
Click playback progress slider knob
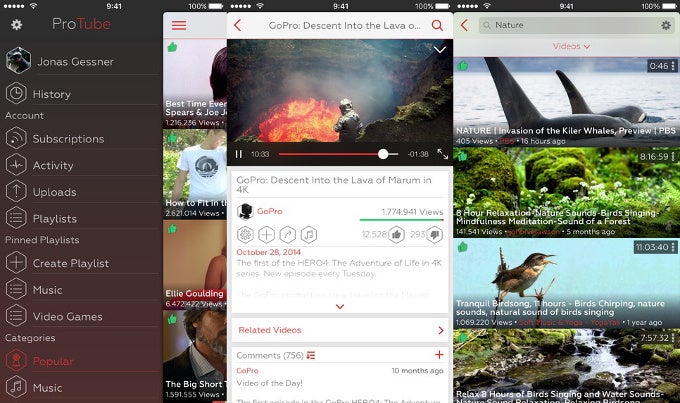383,154
